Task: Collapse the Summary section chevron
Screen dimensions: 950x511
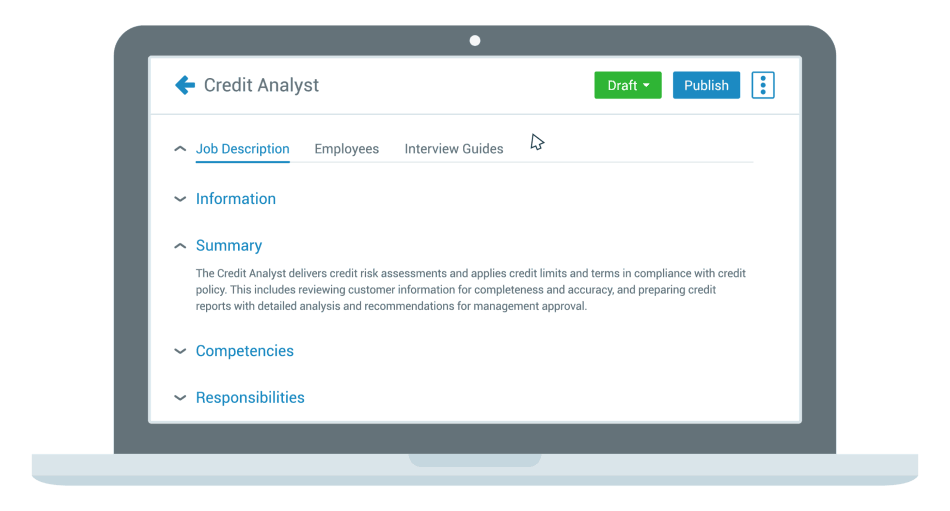Action: 180,246
